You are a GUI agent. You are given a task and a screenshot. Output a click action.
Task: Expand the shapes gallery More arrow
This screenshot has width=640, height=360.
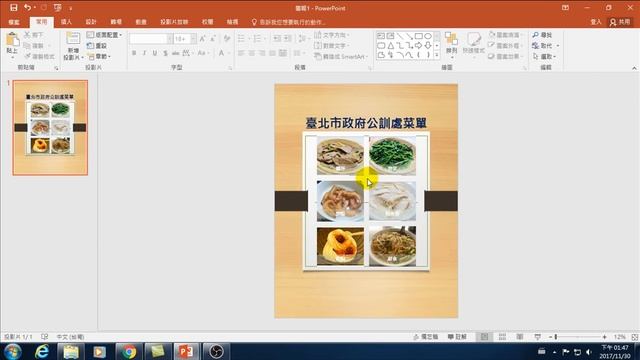pyautogui.click(x=437, y=55)
